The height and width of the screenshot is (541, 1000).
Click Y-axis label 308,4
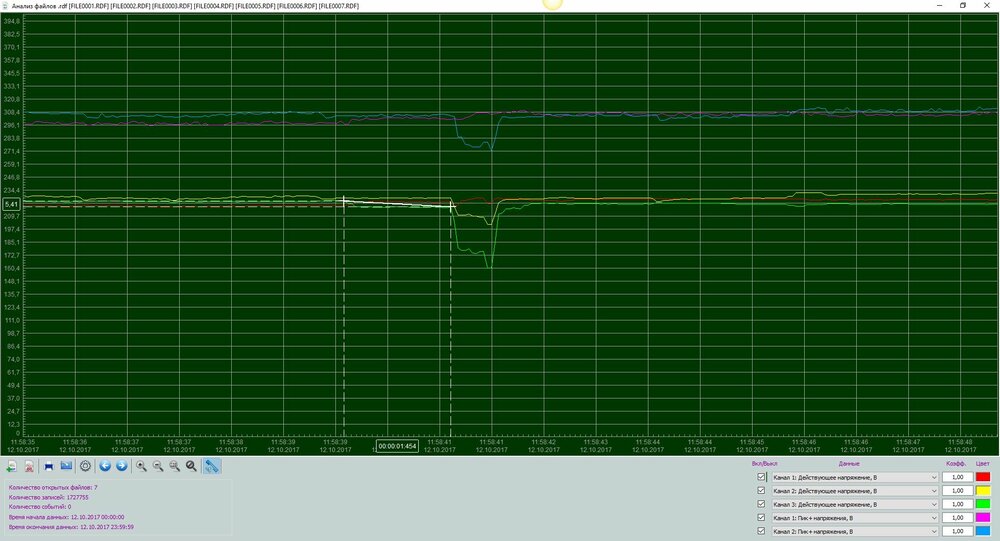pos(11,112)
